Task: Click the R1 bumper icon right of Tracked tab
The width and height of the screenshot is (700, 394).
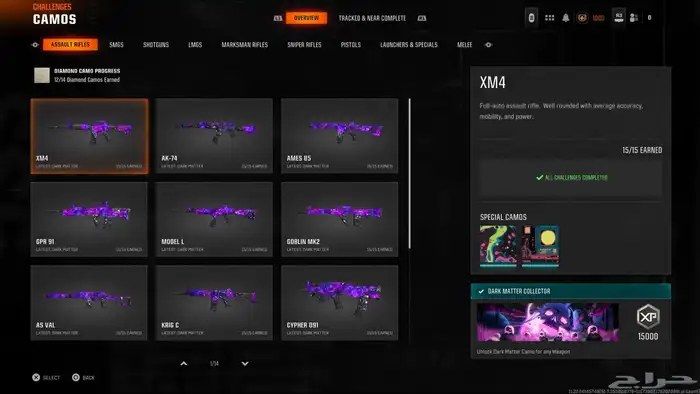Action: (x=422, y=18)
